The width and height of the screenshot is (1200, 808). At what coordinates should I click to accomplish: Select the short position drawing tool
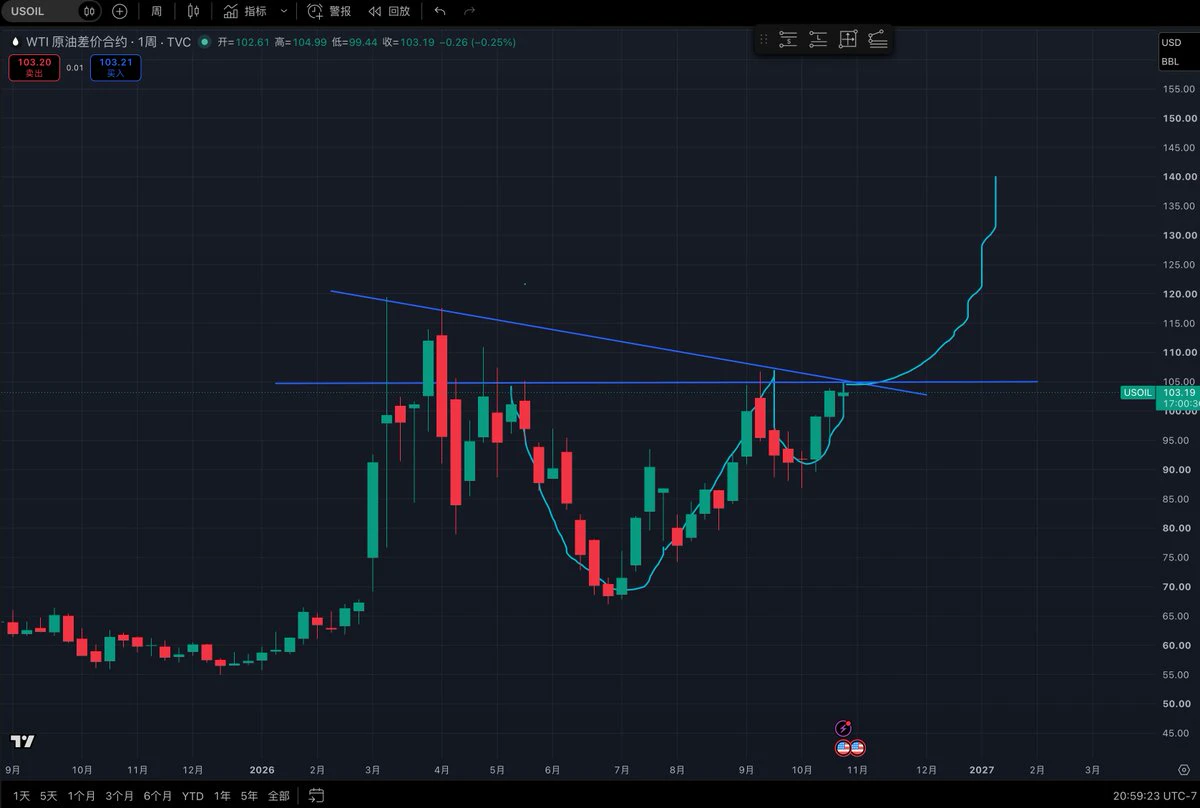[x=788, y=40]
